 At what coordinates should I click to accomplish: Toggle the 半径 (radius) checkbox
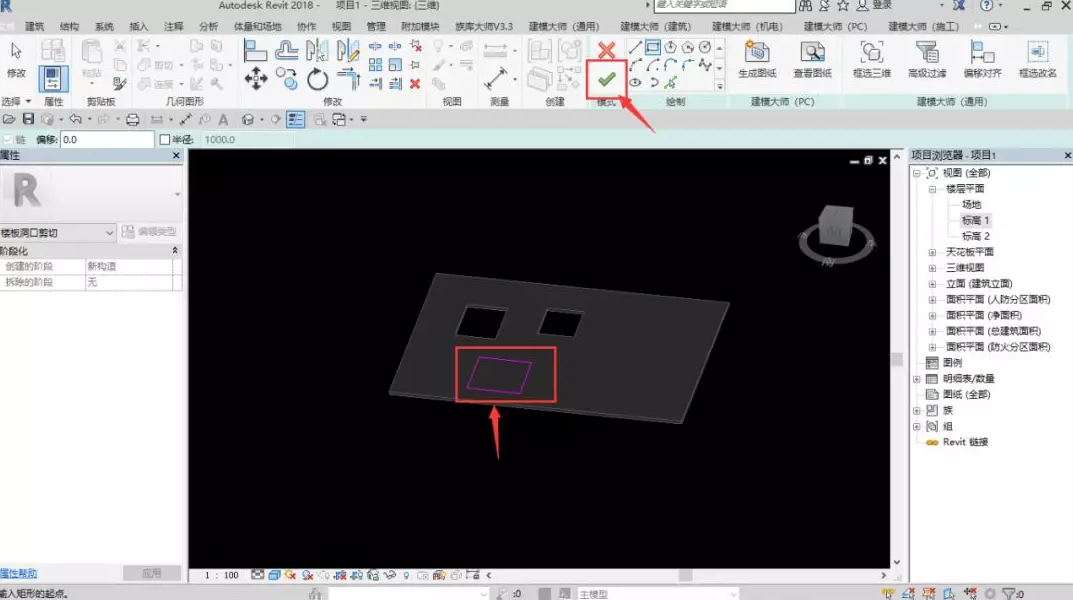[165, 140]
